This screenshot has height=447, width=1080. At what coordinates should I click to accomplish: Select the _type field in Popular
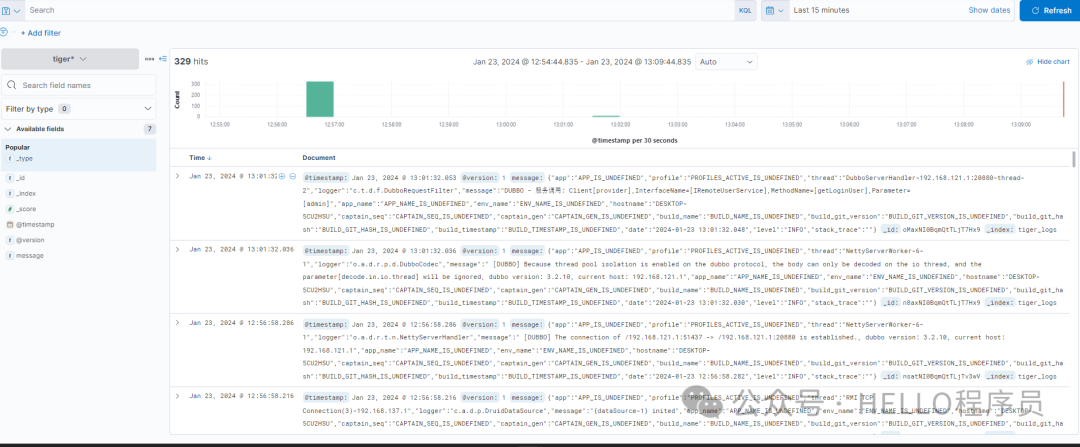[x=24, y=158]
